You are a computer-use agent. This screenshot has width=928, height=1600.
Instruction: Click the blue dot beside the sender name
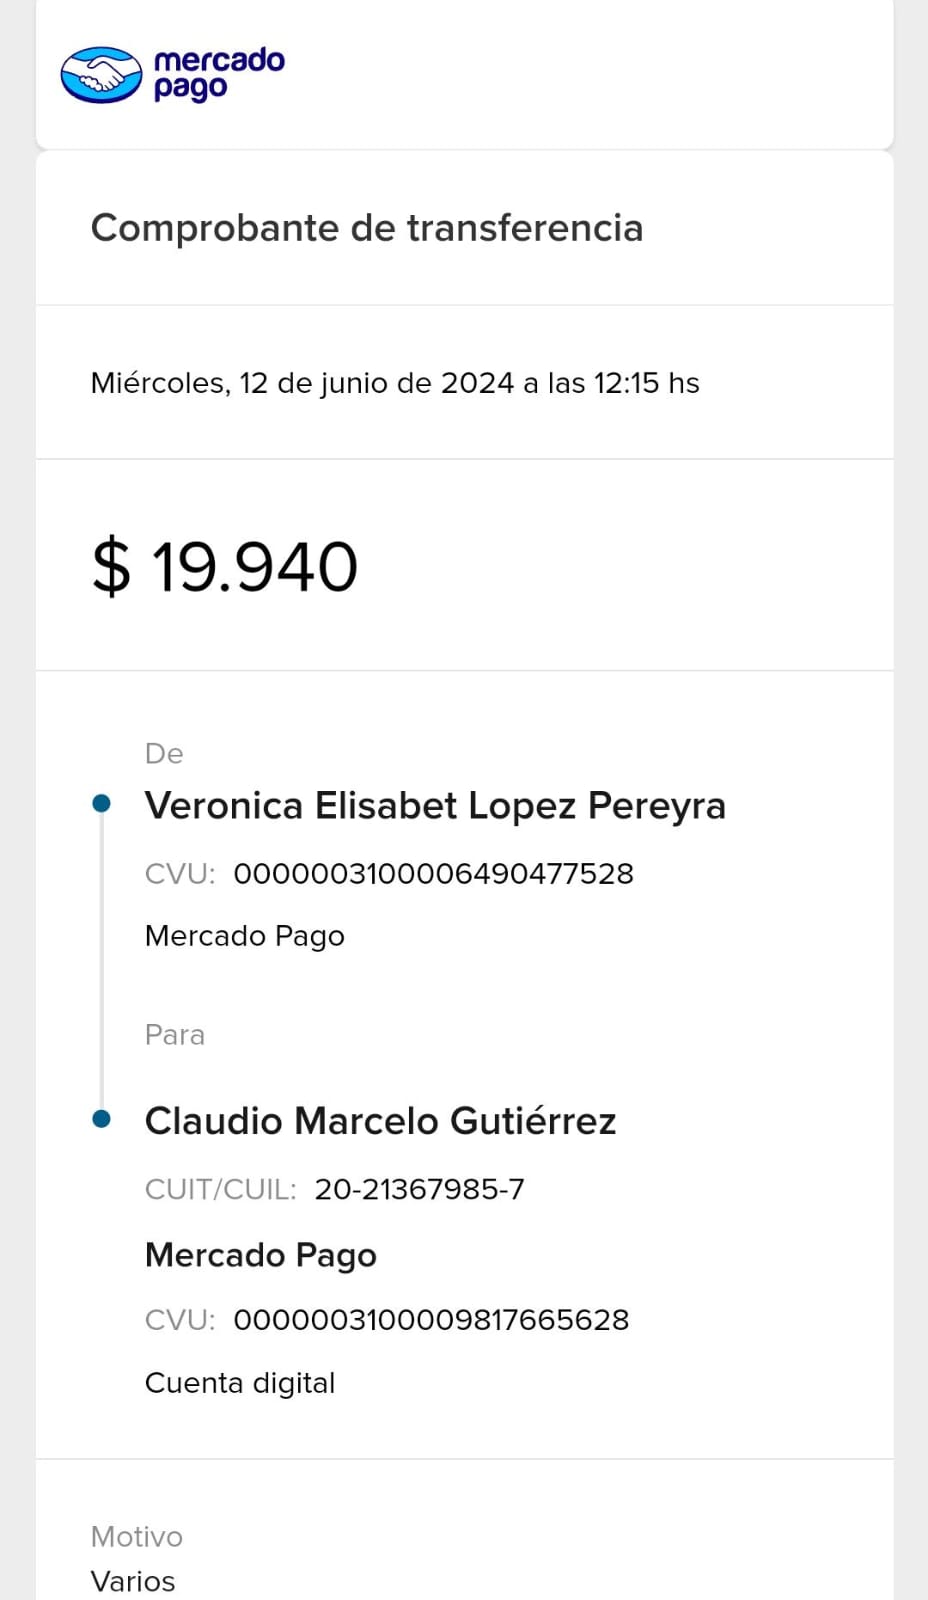click(x=101, y=803)
